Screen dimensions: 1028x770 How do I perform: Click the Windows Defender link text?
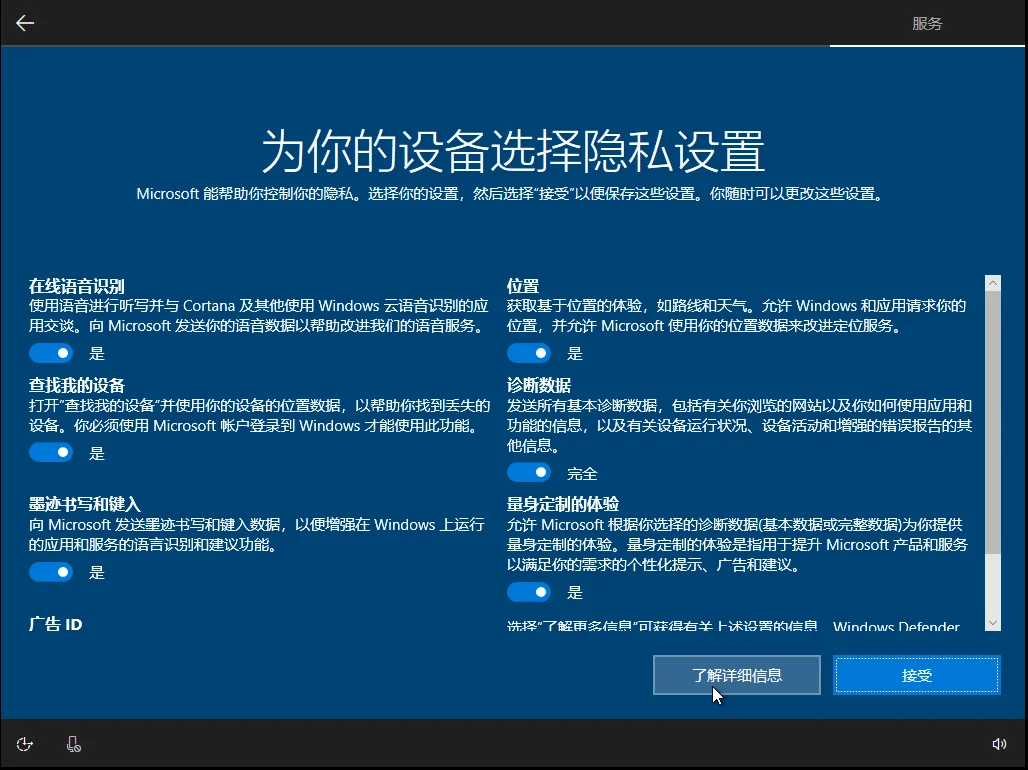(895, 627)
